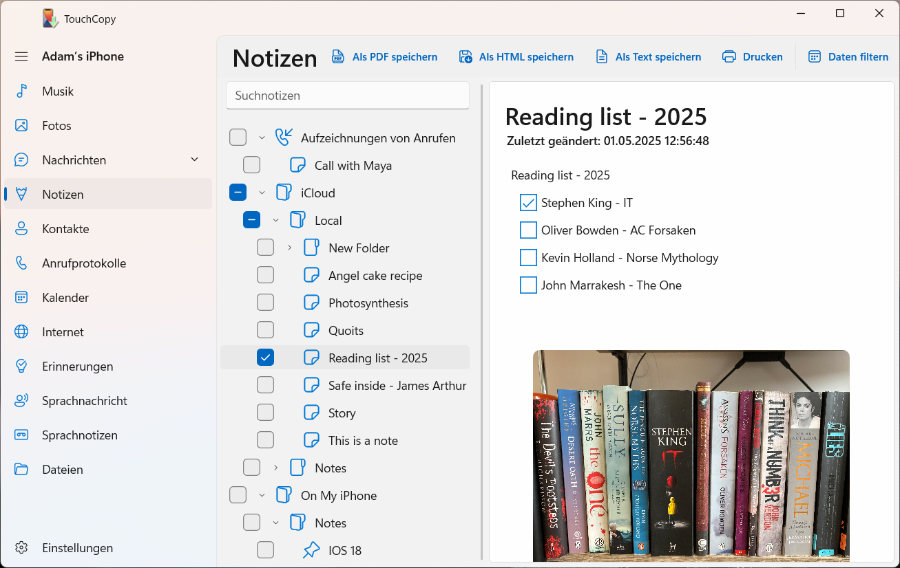Click the Musik note icon in sidebar
This screenshot has width=900, height=568.
[21, 91]
